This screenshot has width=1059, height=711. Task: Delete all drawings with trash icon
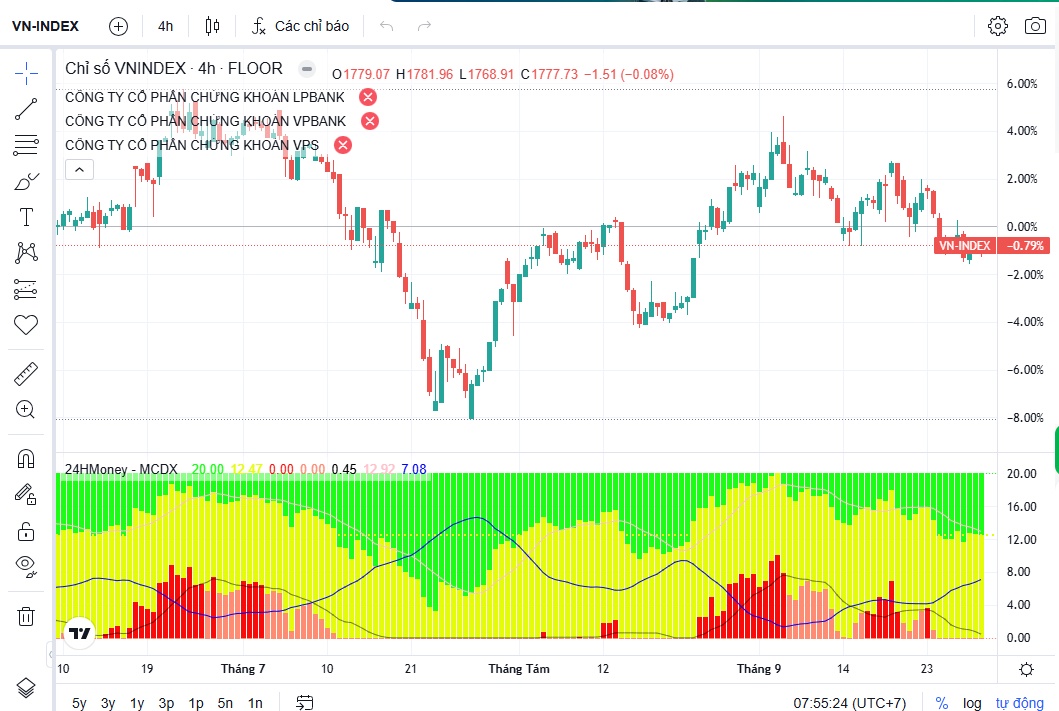(26, 616)
